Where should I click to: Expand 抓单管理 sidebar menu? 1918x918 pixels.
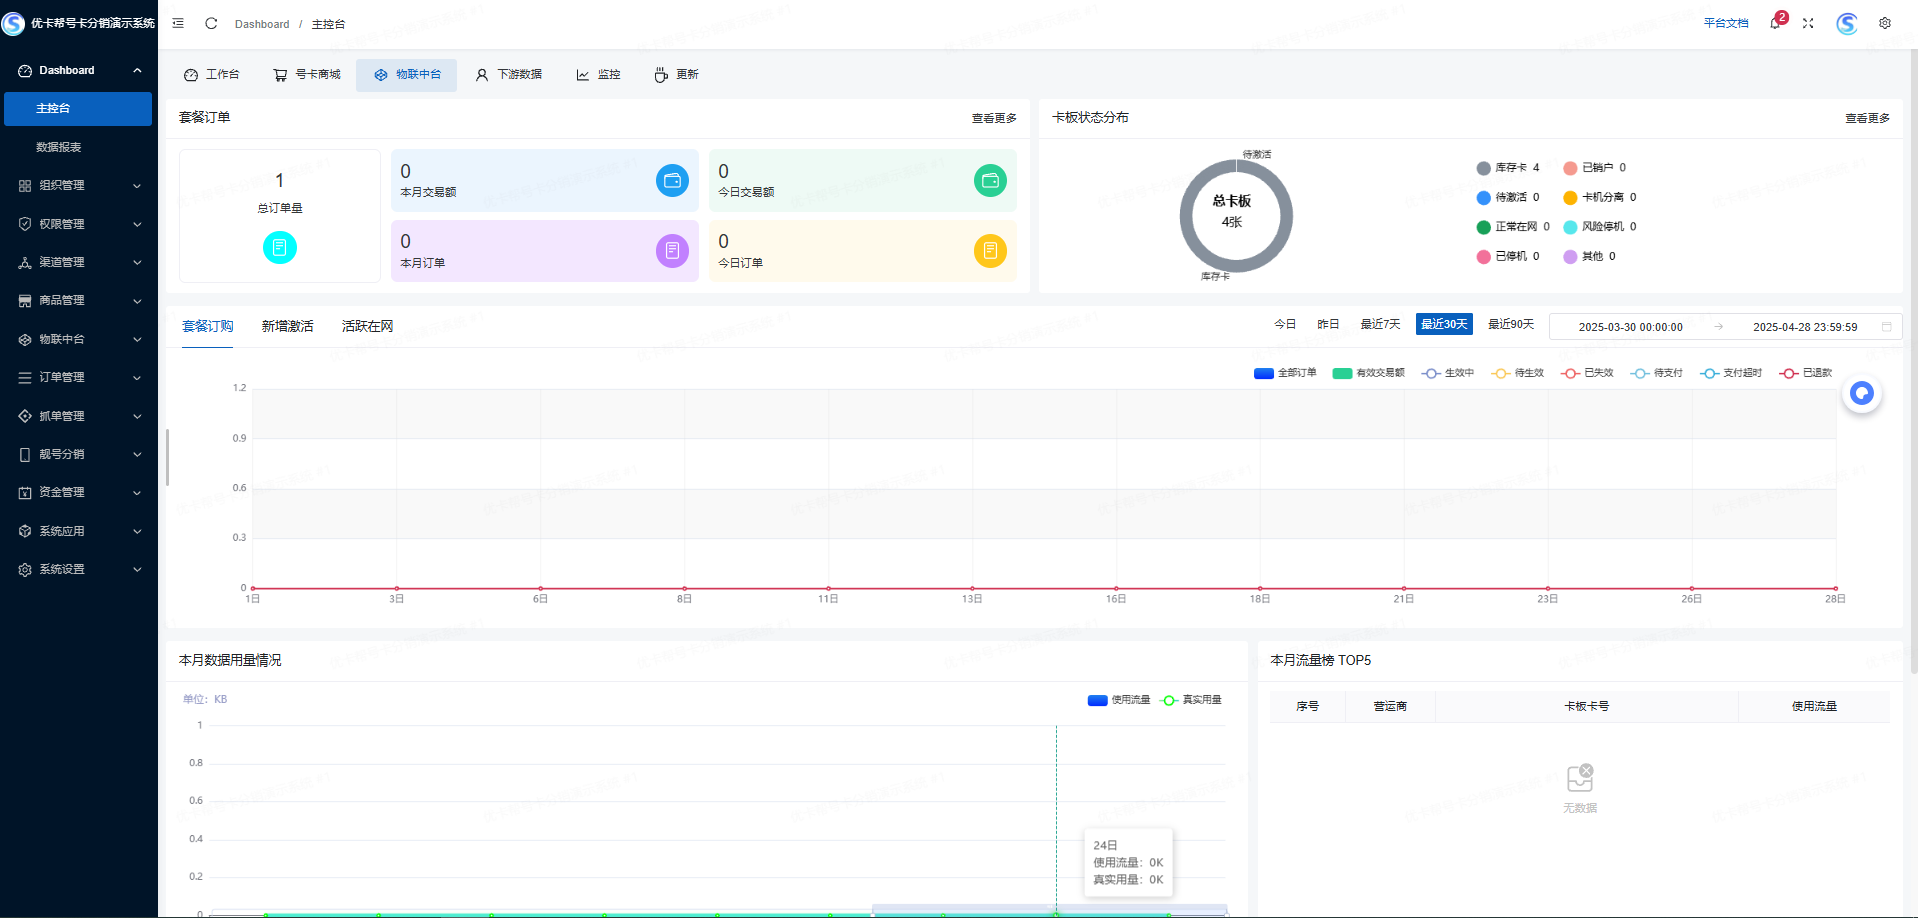78,416
